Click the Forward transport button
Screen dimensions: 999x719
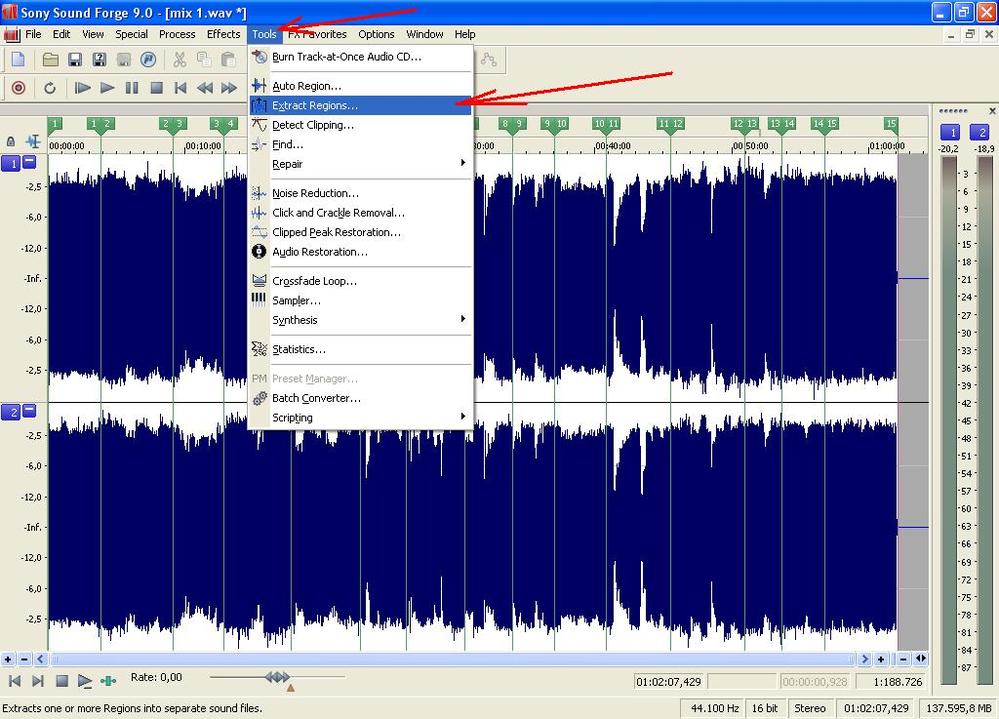point(229,87)
